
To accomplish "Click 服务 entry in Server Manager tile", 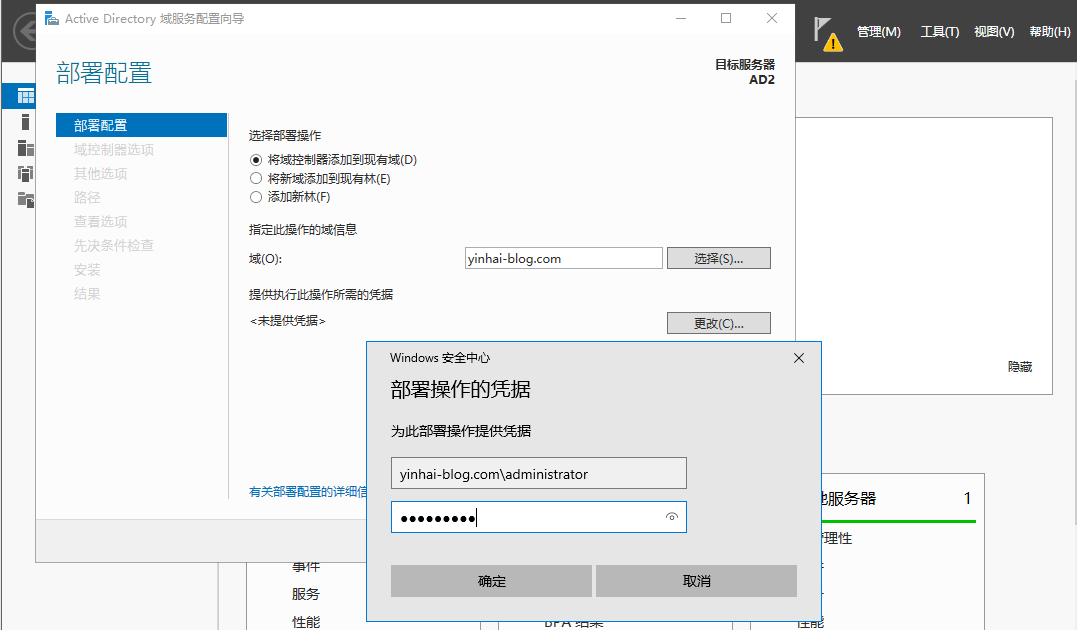I will pos(306,594).
